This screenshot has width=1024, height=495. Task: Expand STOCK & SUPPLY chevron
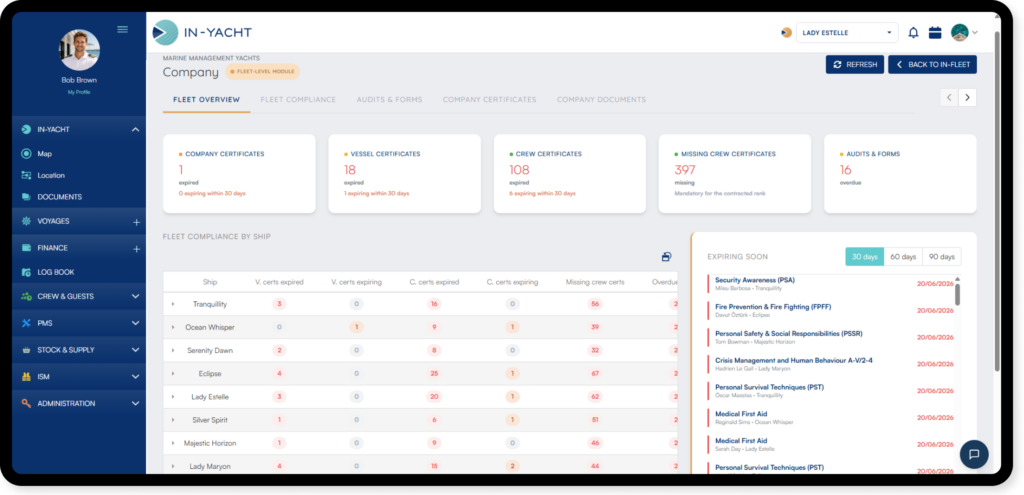135,350
